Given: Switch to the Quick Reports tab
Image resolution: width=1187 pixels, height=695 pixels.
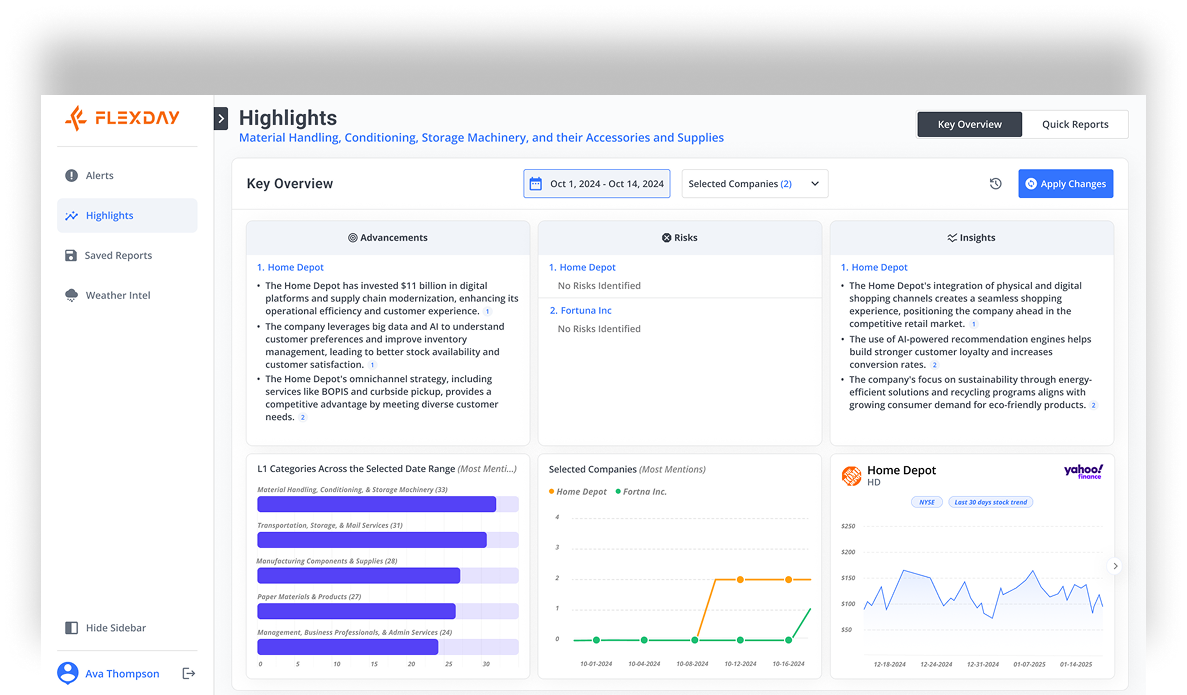Looking at the screenshot, I should pos(1075,124).
